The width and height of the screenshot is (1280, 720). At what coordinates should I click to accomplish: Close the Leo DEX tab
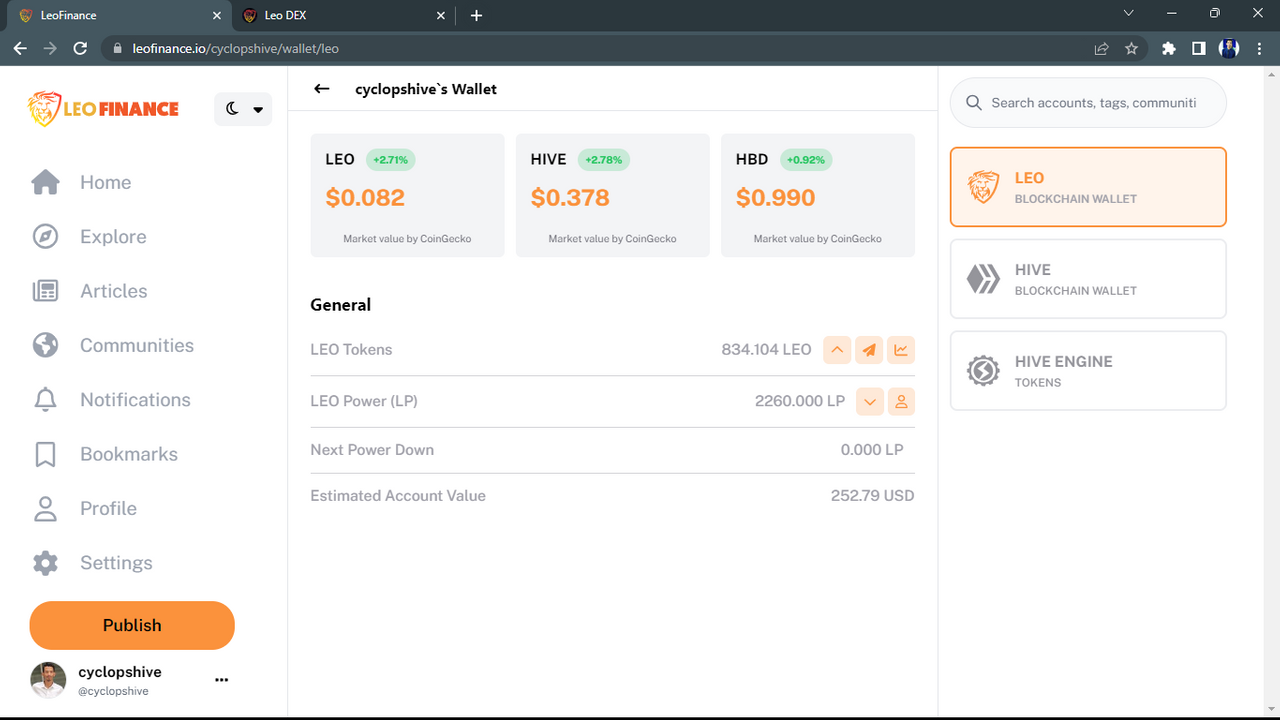pyautogui.click(x=441, y=15)
